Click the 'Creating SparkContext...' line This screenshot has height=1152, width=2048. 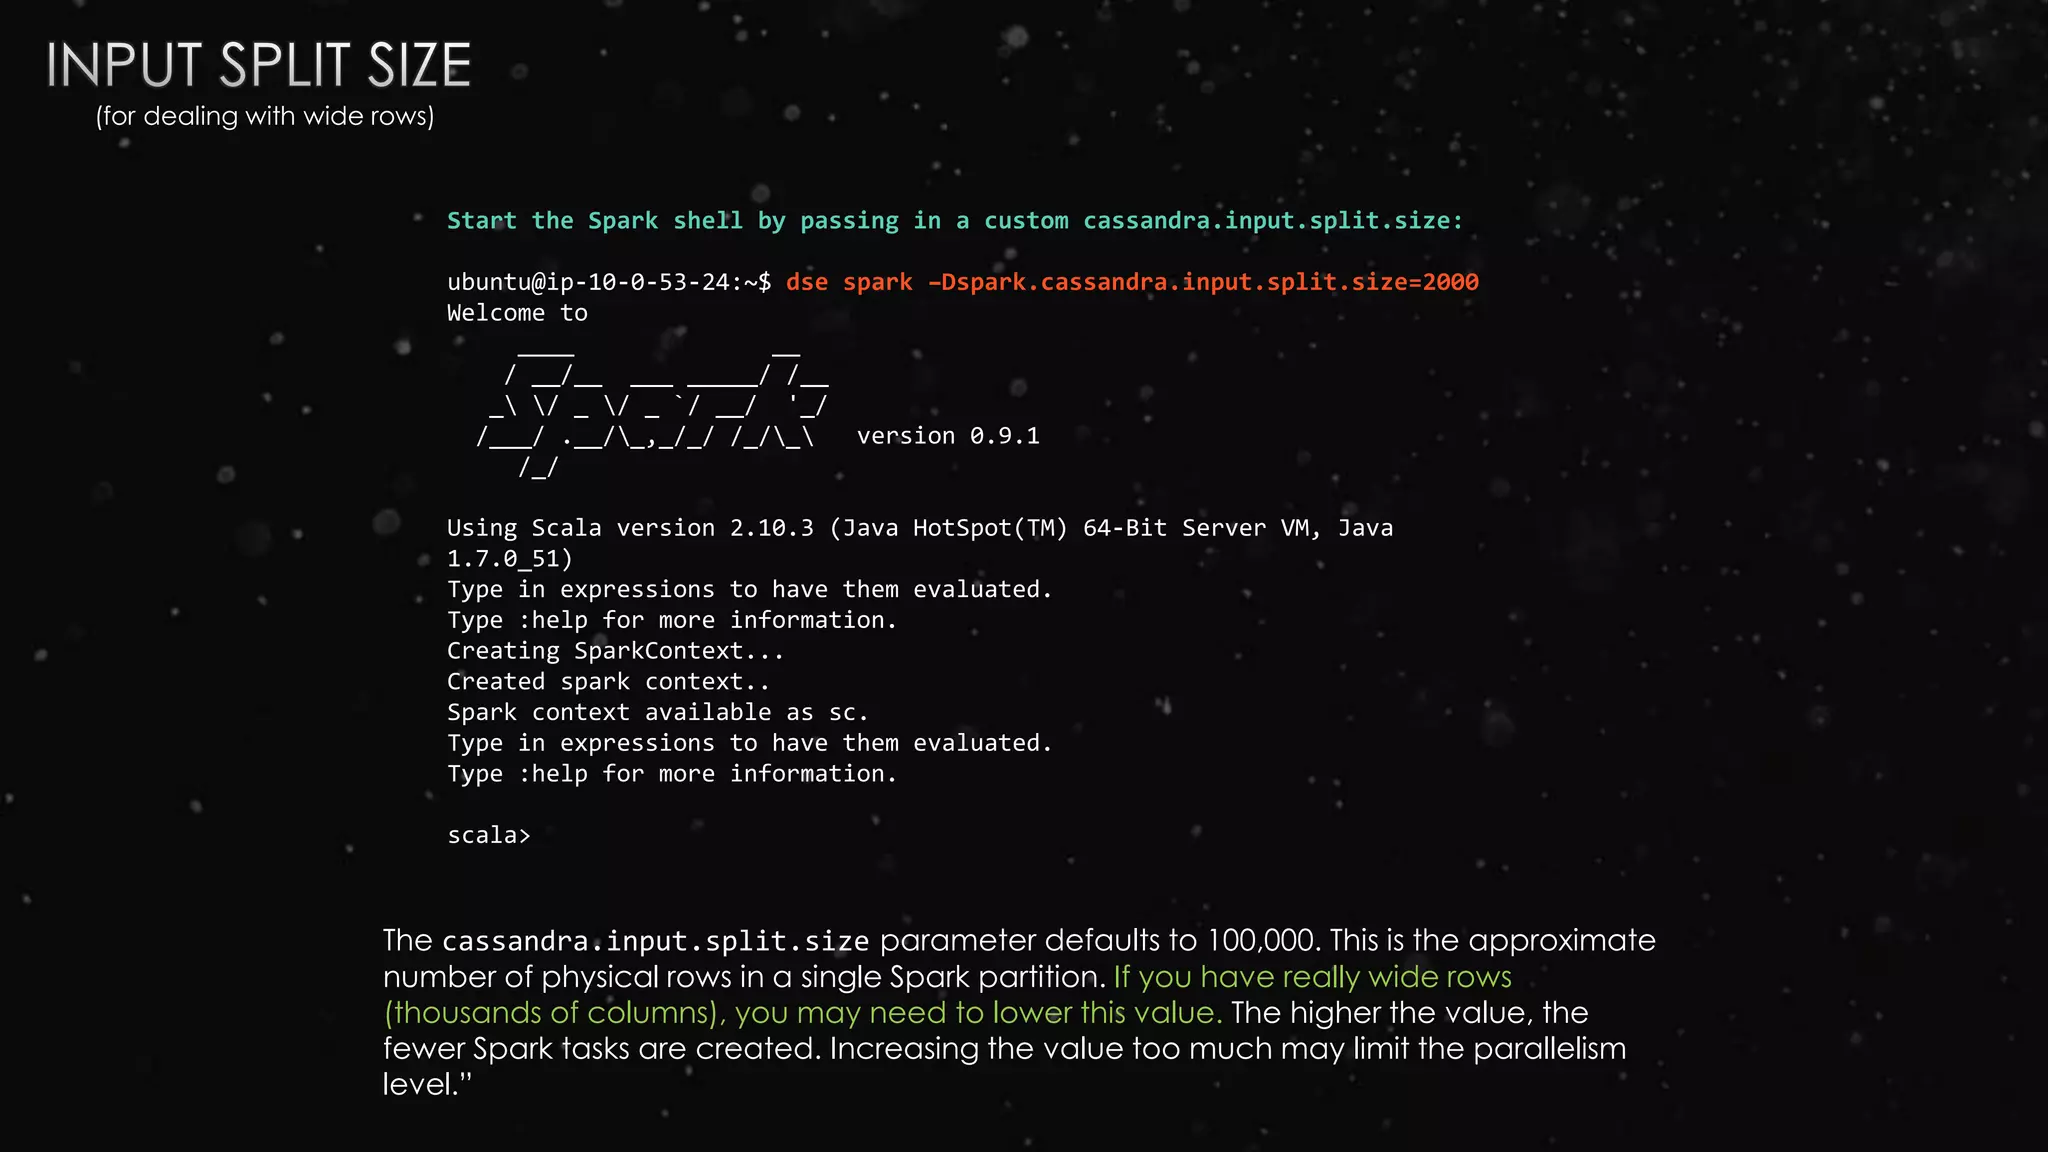(x=615, y=651)
